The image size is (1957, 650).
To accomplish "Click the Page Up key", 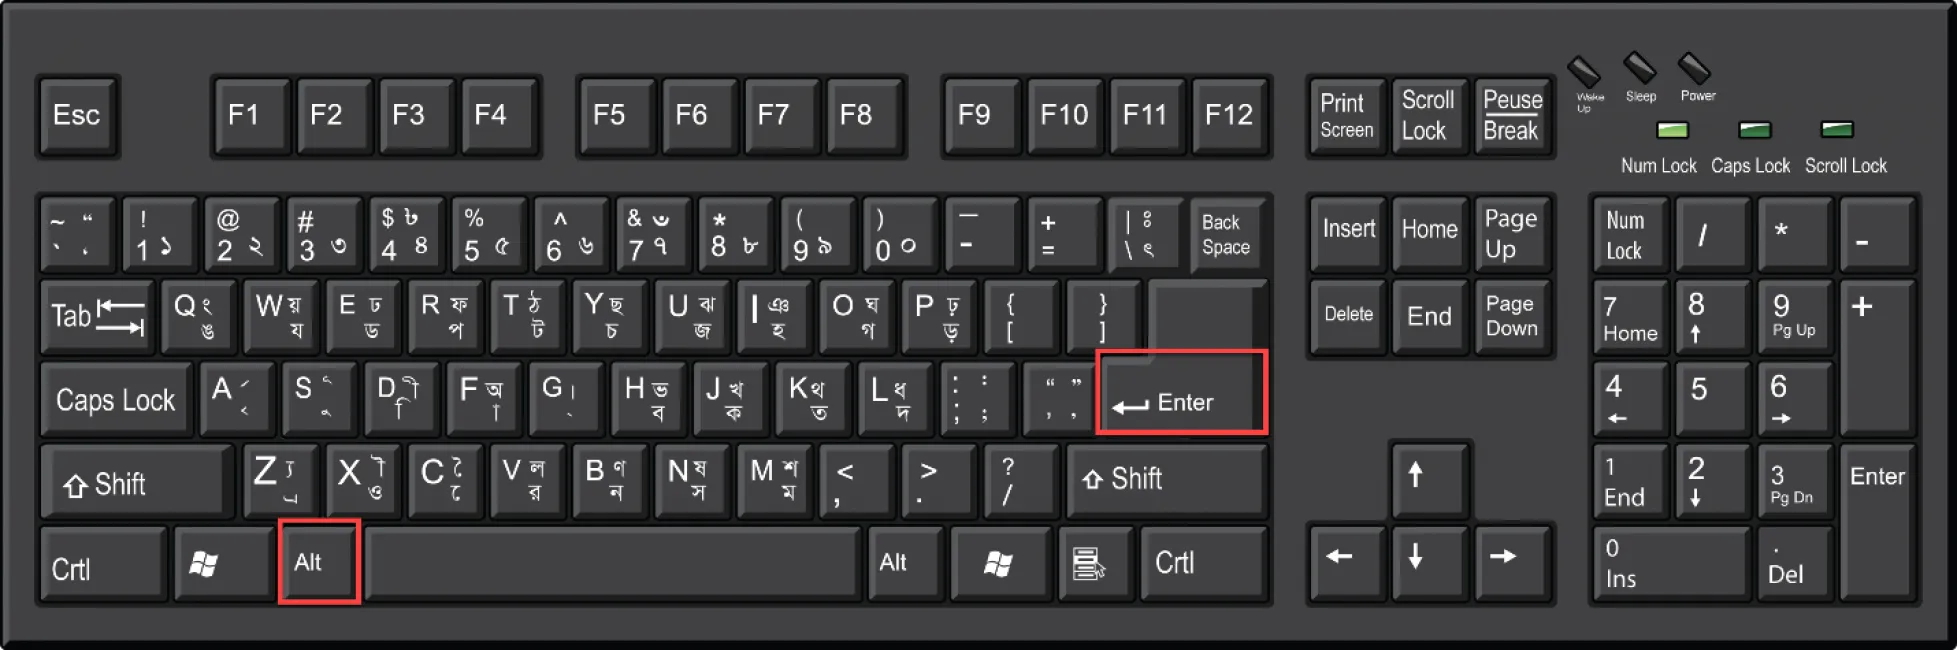I will pyautogui.click(x=1511, y=235).
